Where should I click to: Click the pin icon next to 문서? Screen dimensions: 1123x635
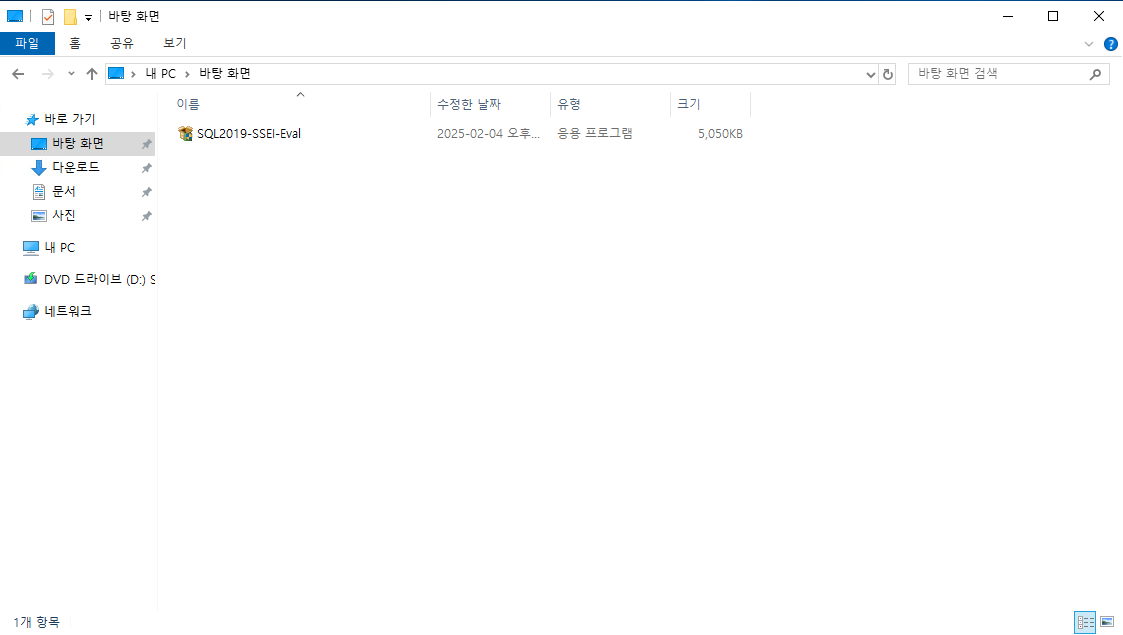(x=146, y=192)
